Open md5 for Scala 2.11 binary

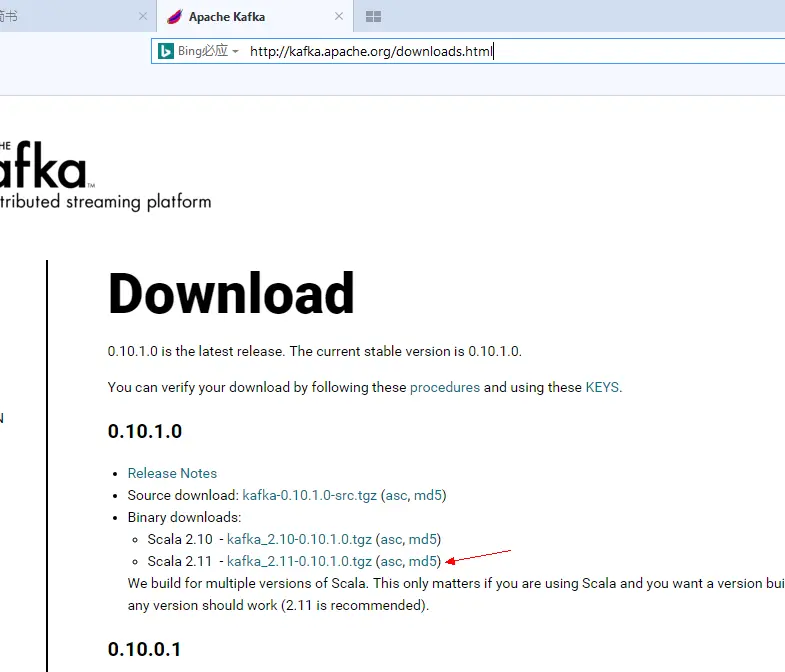(x=423, y=561)
